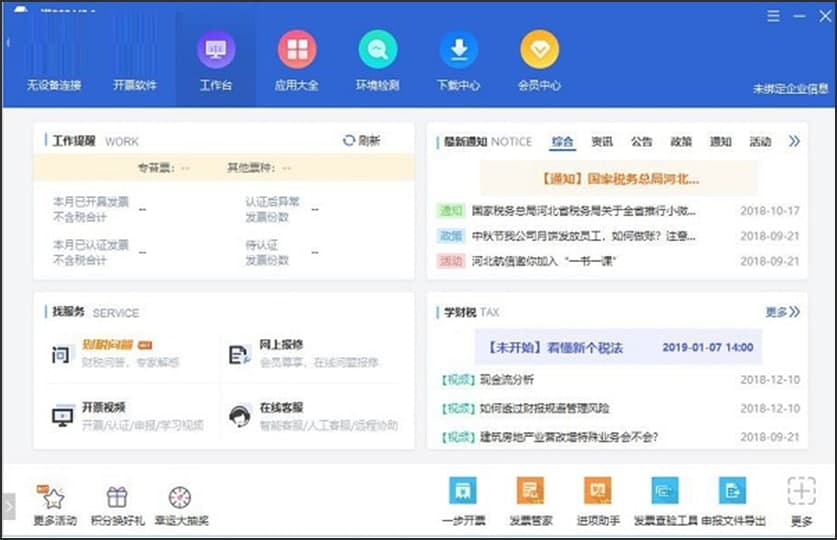Click the 申报文件导出 export icon

733,491
